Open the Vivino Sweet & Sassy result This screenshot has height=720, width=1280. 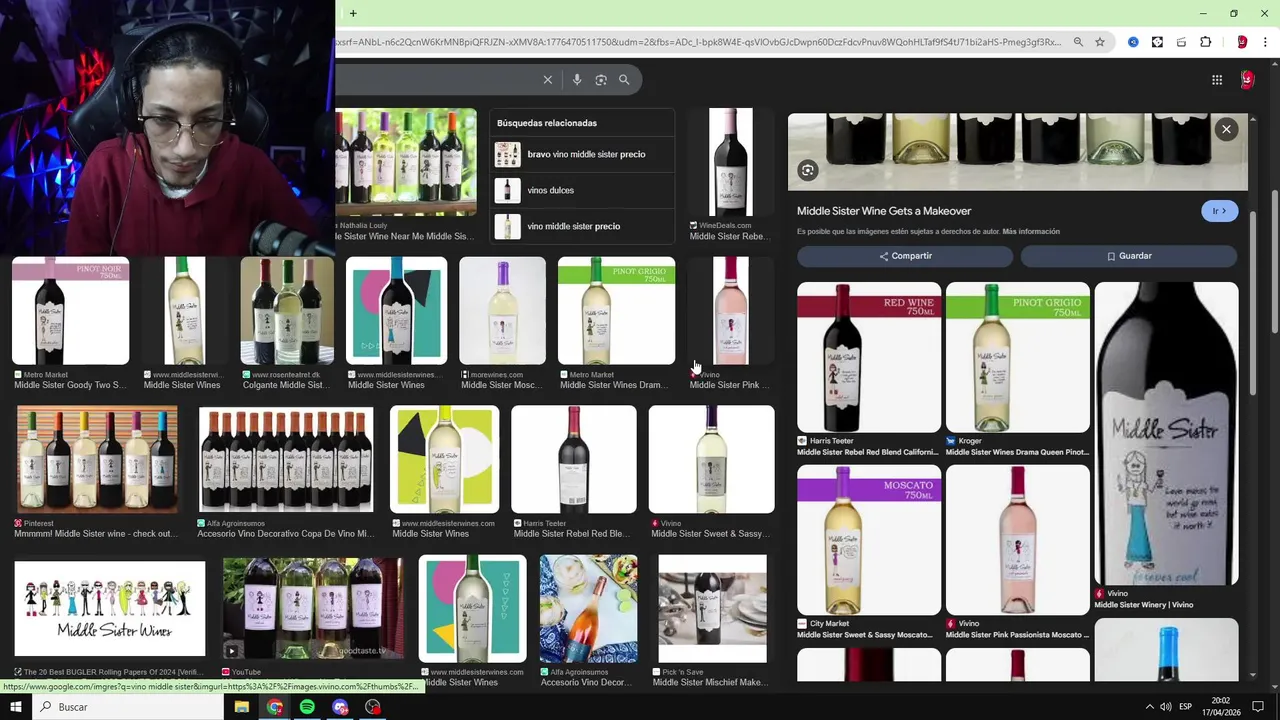[711, 460]
